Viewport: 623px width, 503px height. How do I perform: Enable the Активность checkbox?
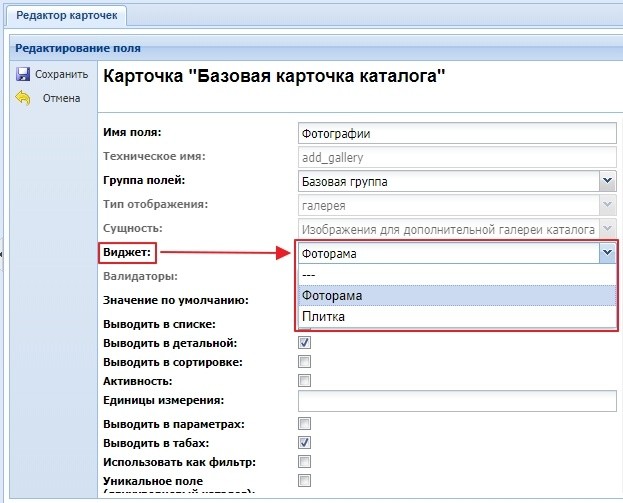tap(305, 381)
